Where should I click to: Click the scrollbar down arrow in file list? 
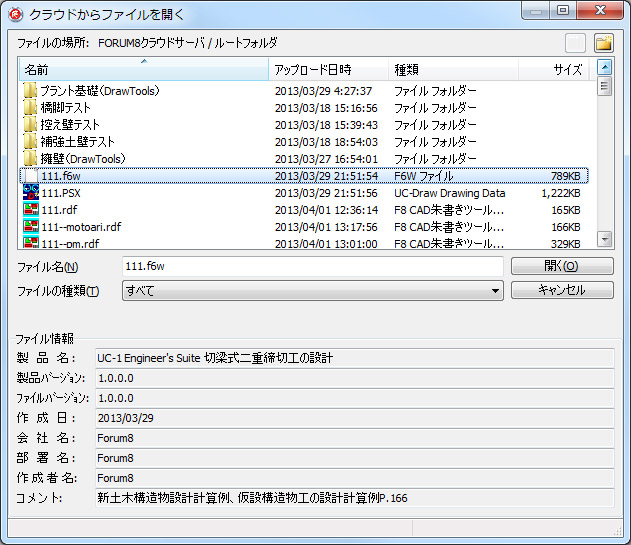click(604, 239)
